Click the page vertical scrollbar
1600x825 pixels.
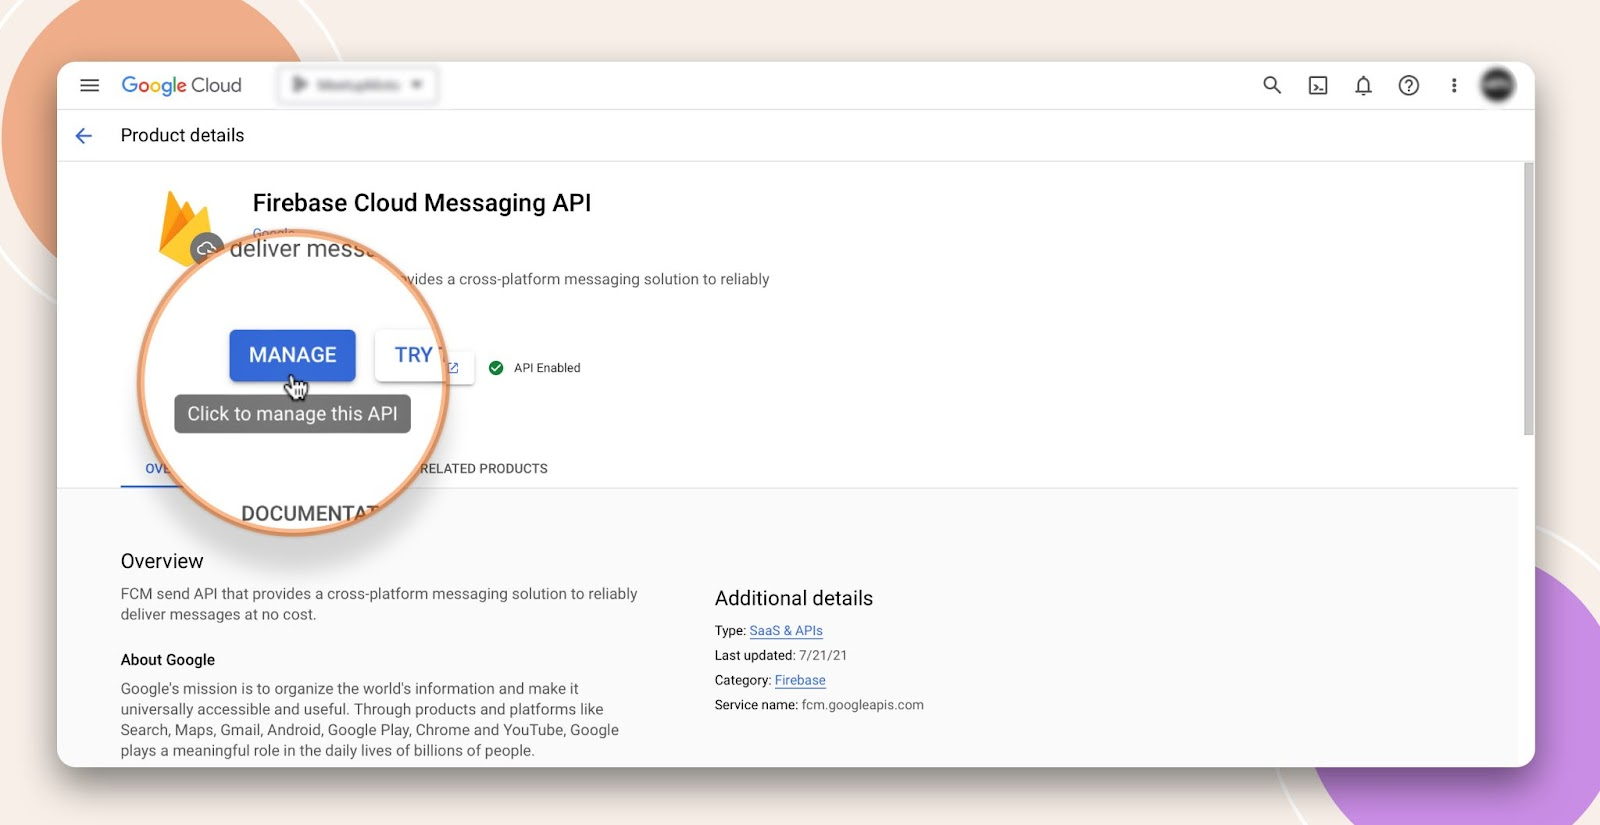click(1528, 300)
